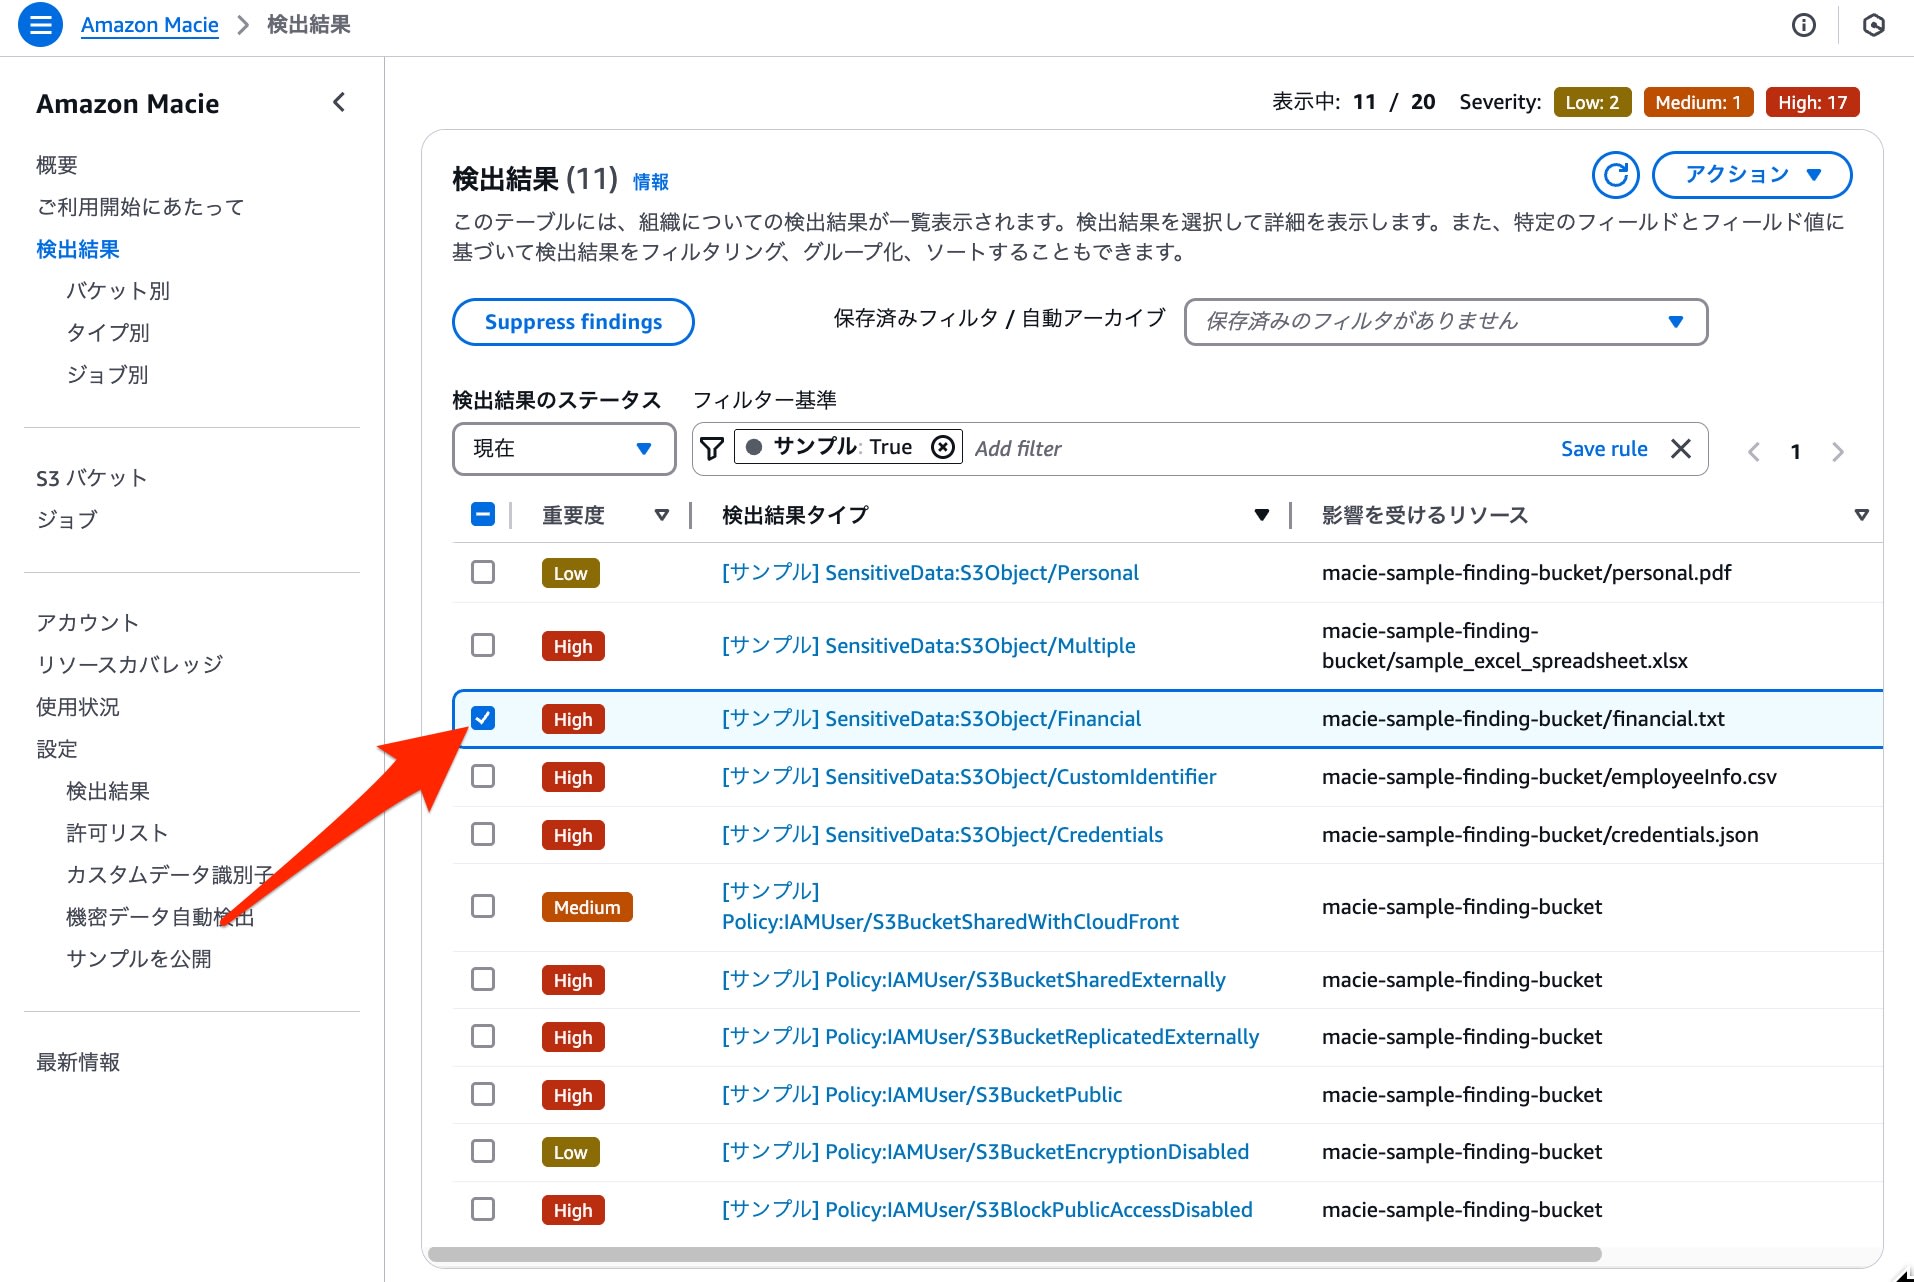Open the アクション dropdown menu
1914x1282 pixels.
[1752, 175]
